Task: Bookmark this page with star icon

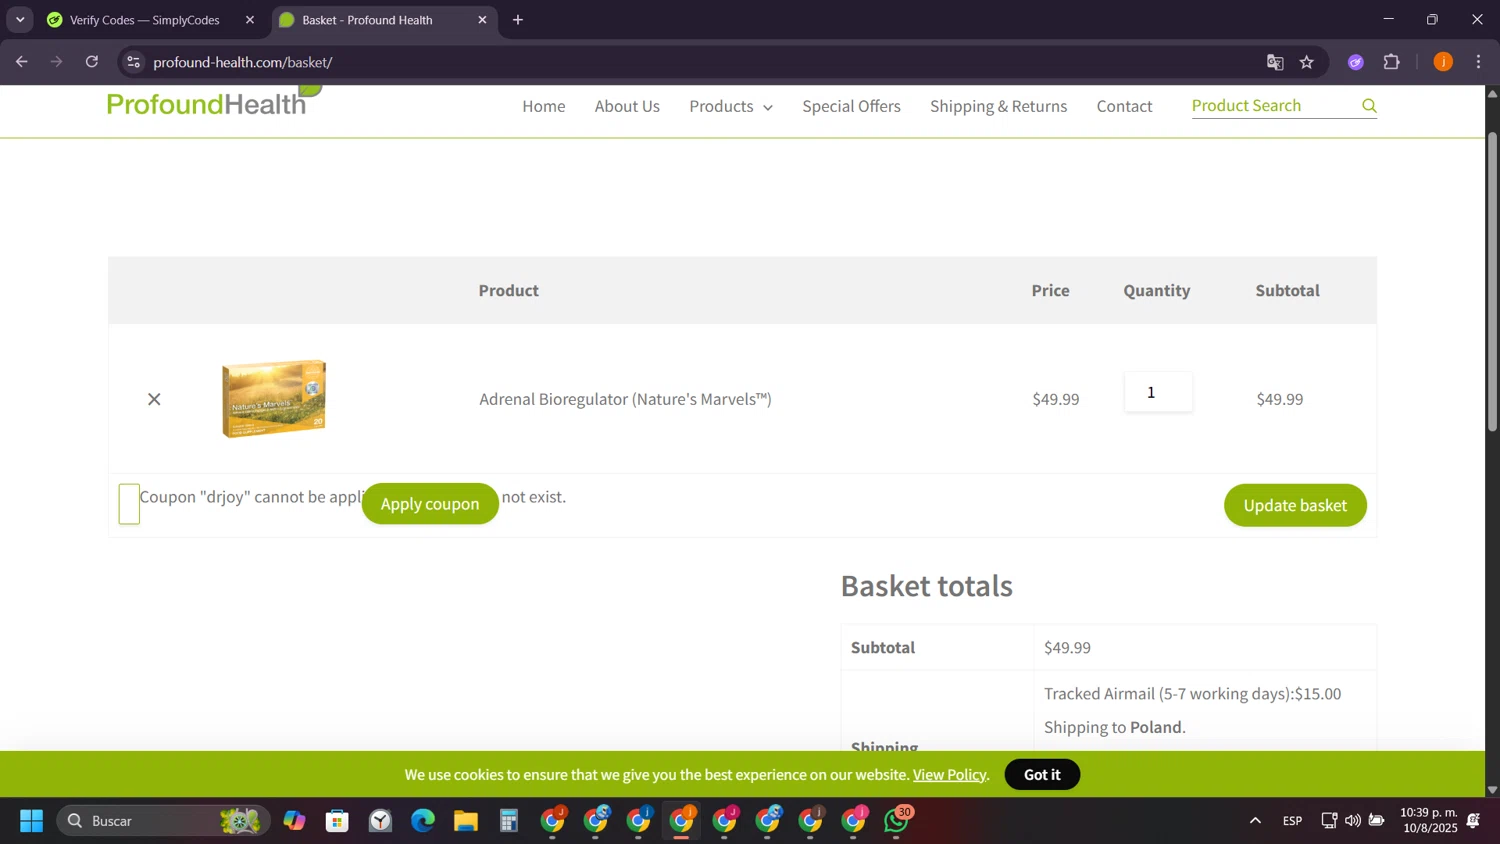Action: click(x=1307, y=62)
